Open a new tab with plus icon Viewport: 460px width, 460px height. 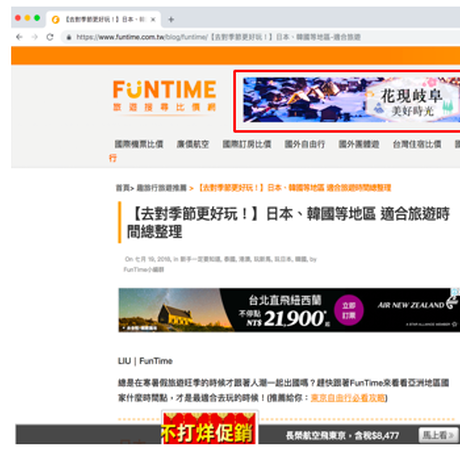point(171,20)
